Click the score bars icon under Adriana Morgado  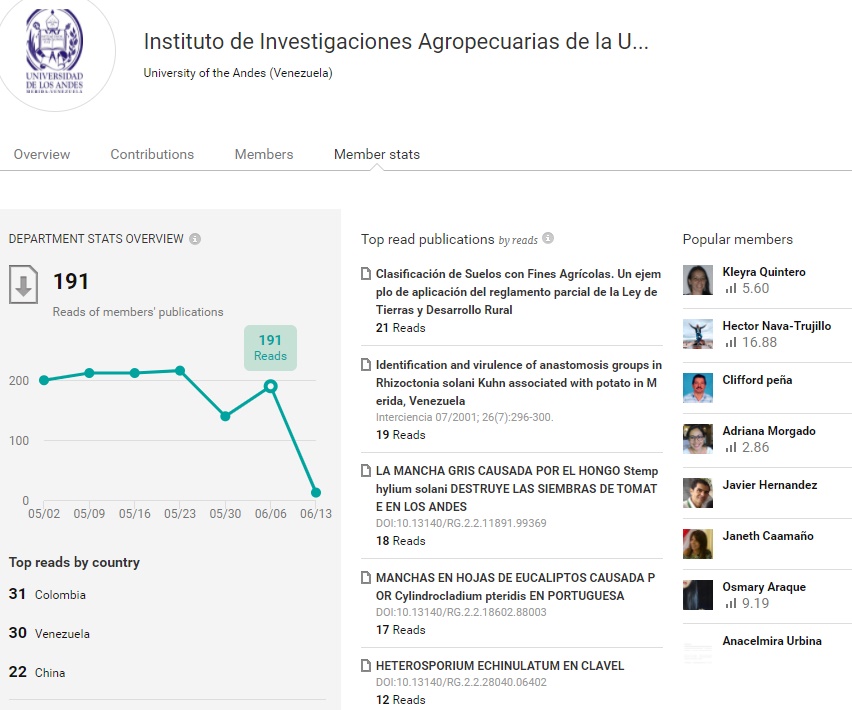[731, 447]
